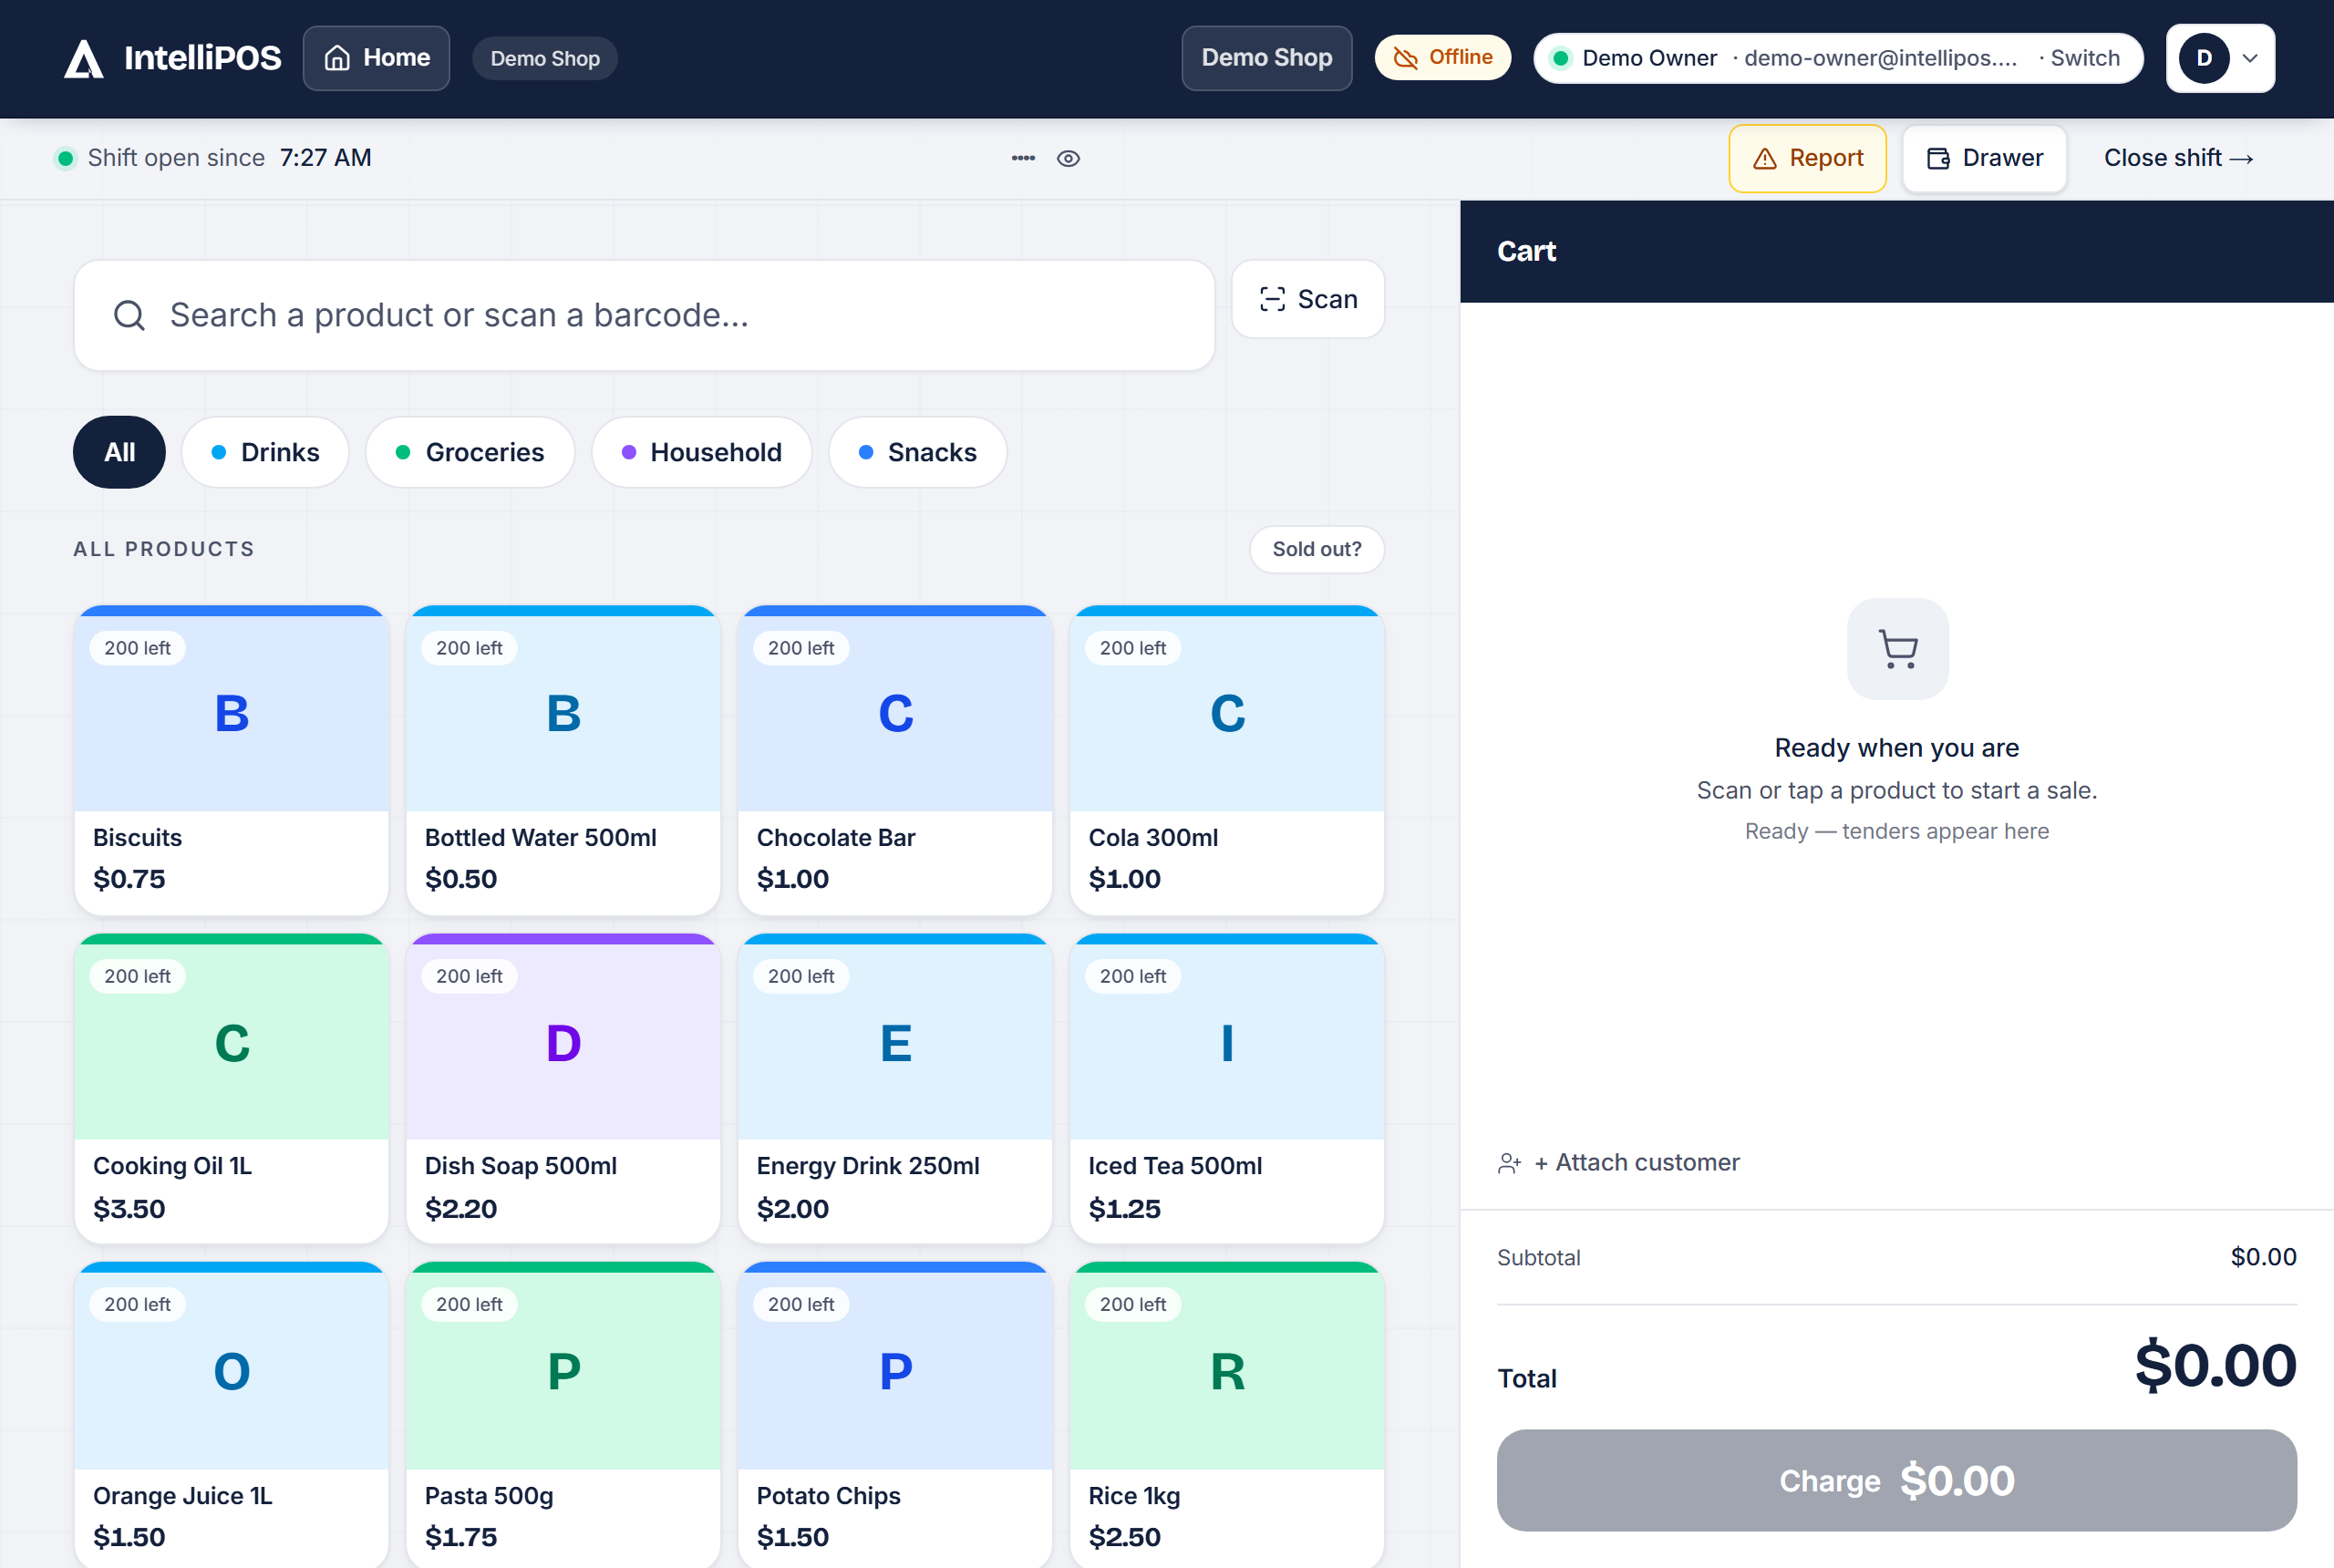Add Chocolate Bar to cart
This screenshot has width=2334, height=1568.
tap(895, 760)
